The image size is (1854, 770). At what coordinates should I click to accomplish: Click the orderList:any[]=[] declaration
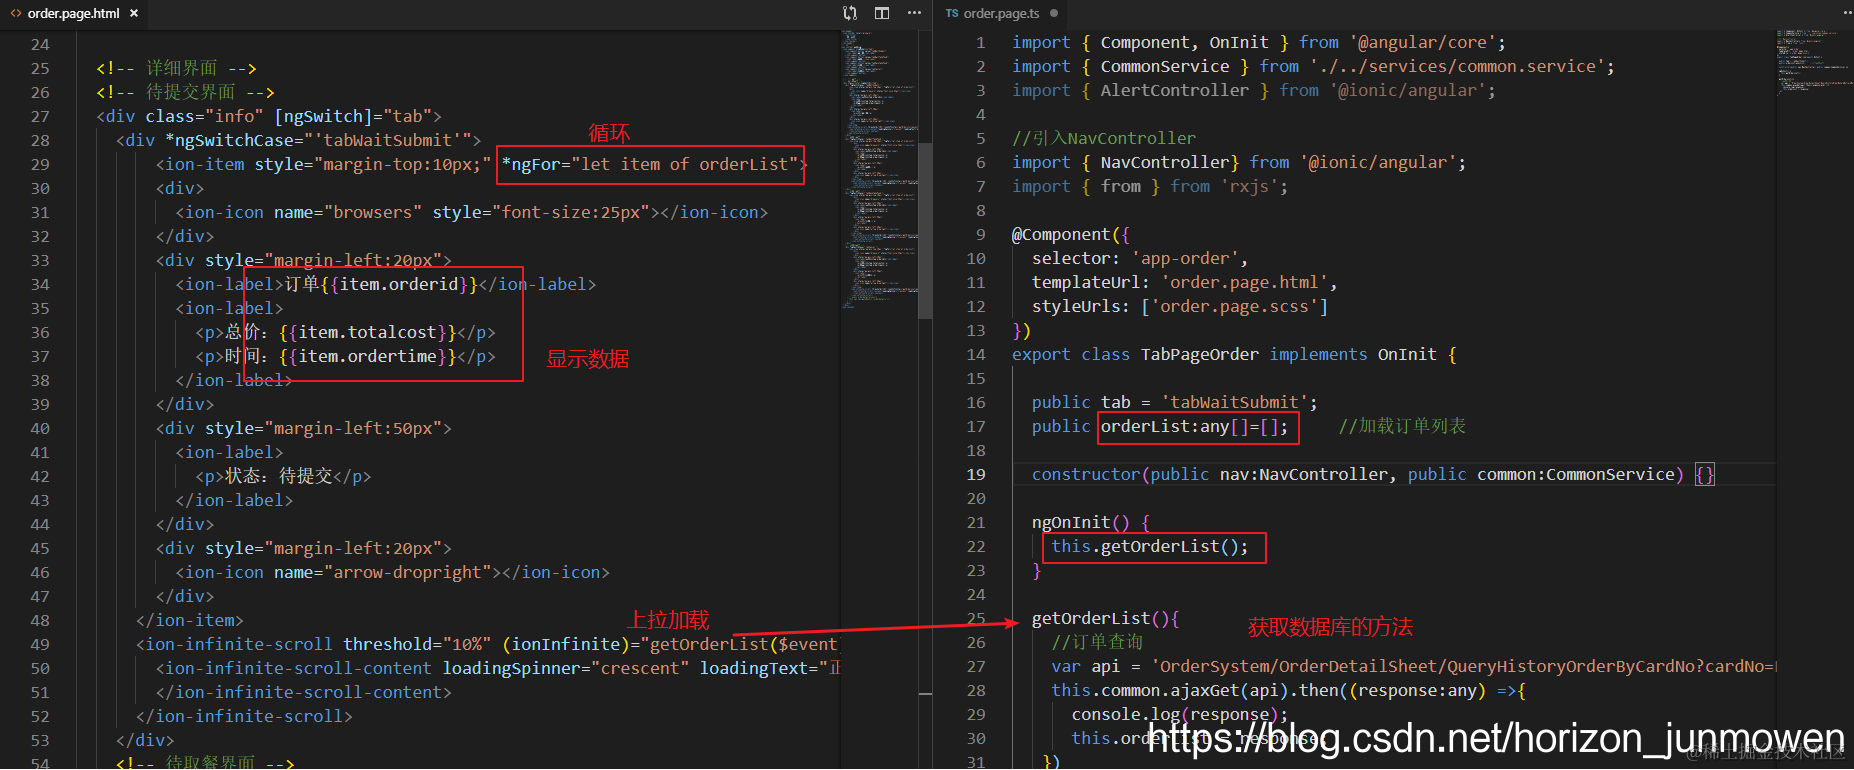tap(1195, 426)
